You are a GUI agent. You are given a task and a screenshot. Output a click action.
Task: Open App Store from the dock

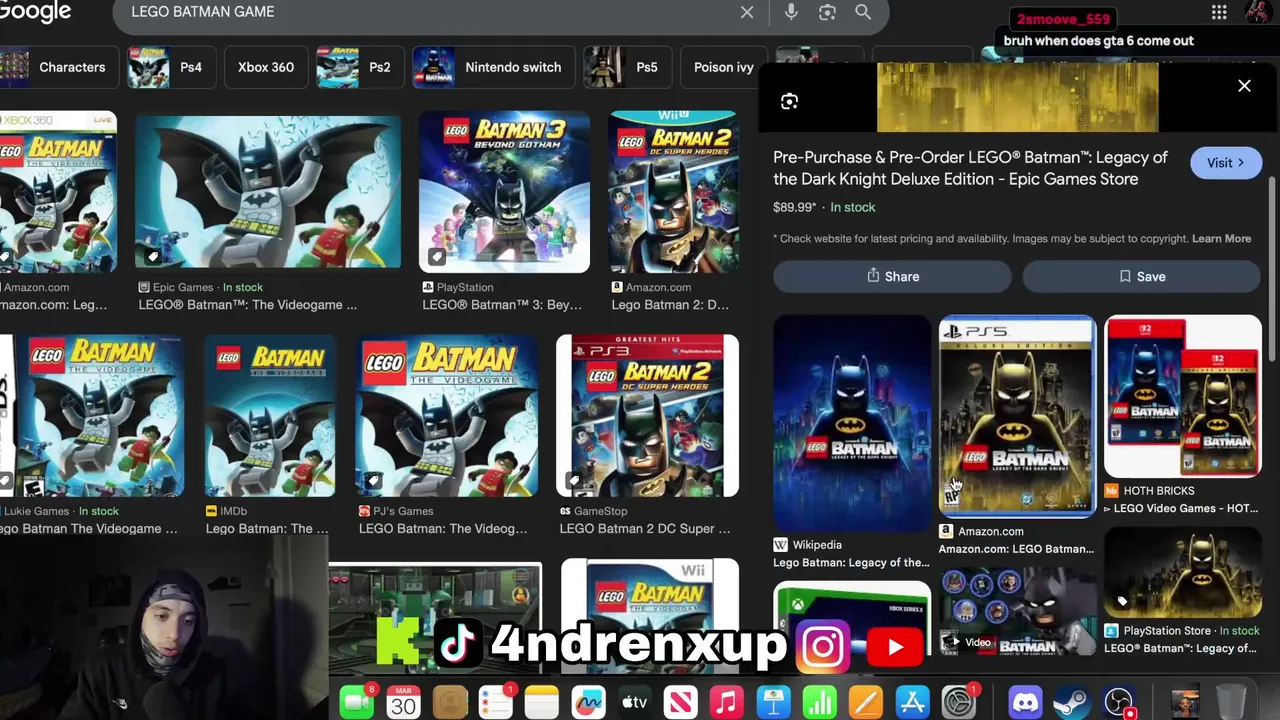pyautogui.click(x=912, y=702)
